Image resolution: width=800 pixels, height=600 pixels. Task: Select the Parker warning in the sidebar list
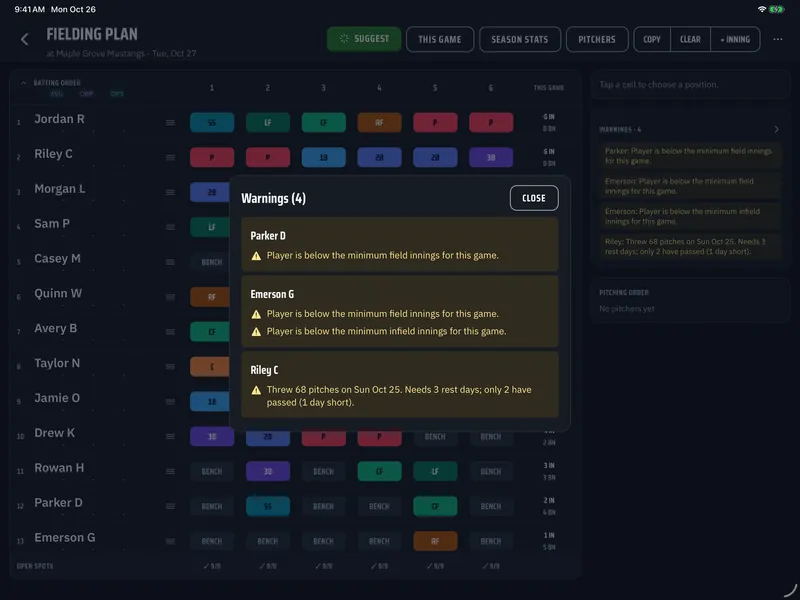click(x=690, y=156)
